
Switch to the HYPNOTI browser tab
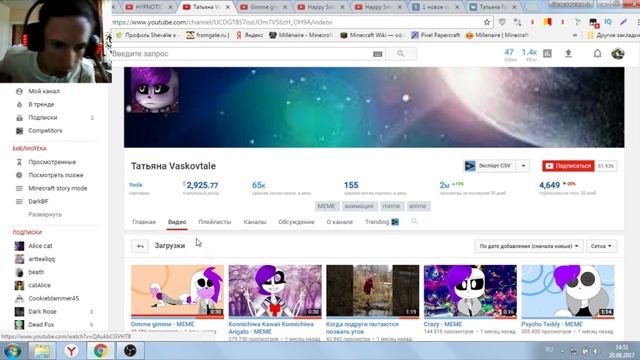[x=150, y=7]
